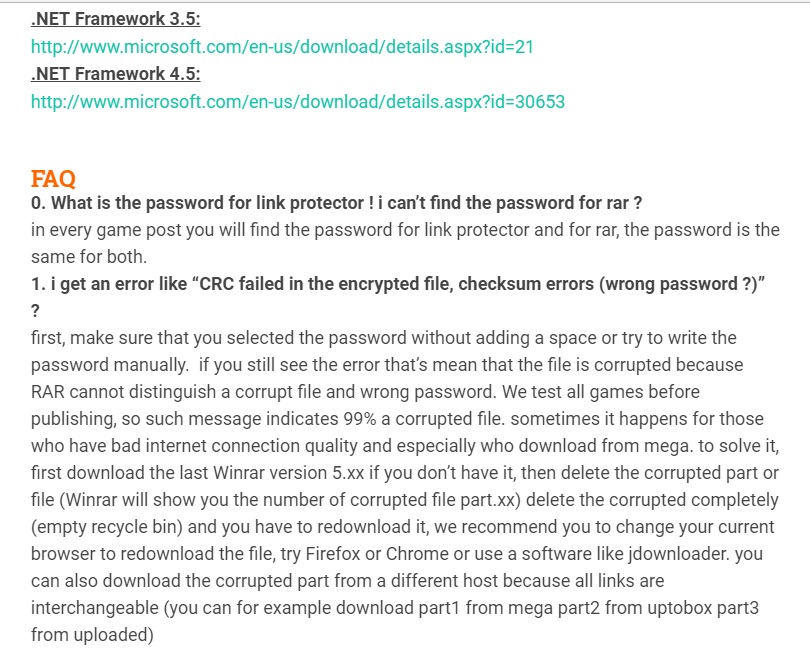Viewport: 810px width, 651px height.
Task: Click the ".NET Framework 3.5:" underlined heading
Action: tap(116, 19)
